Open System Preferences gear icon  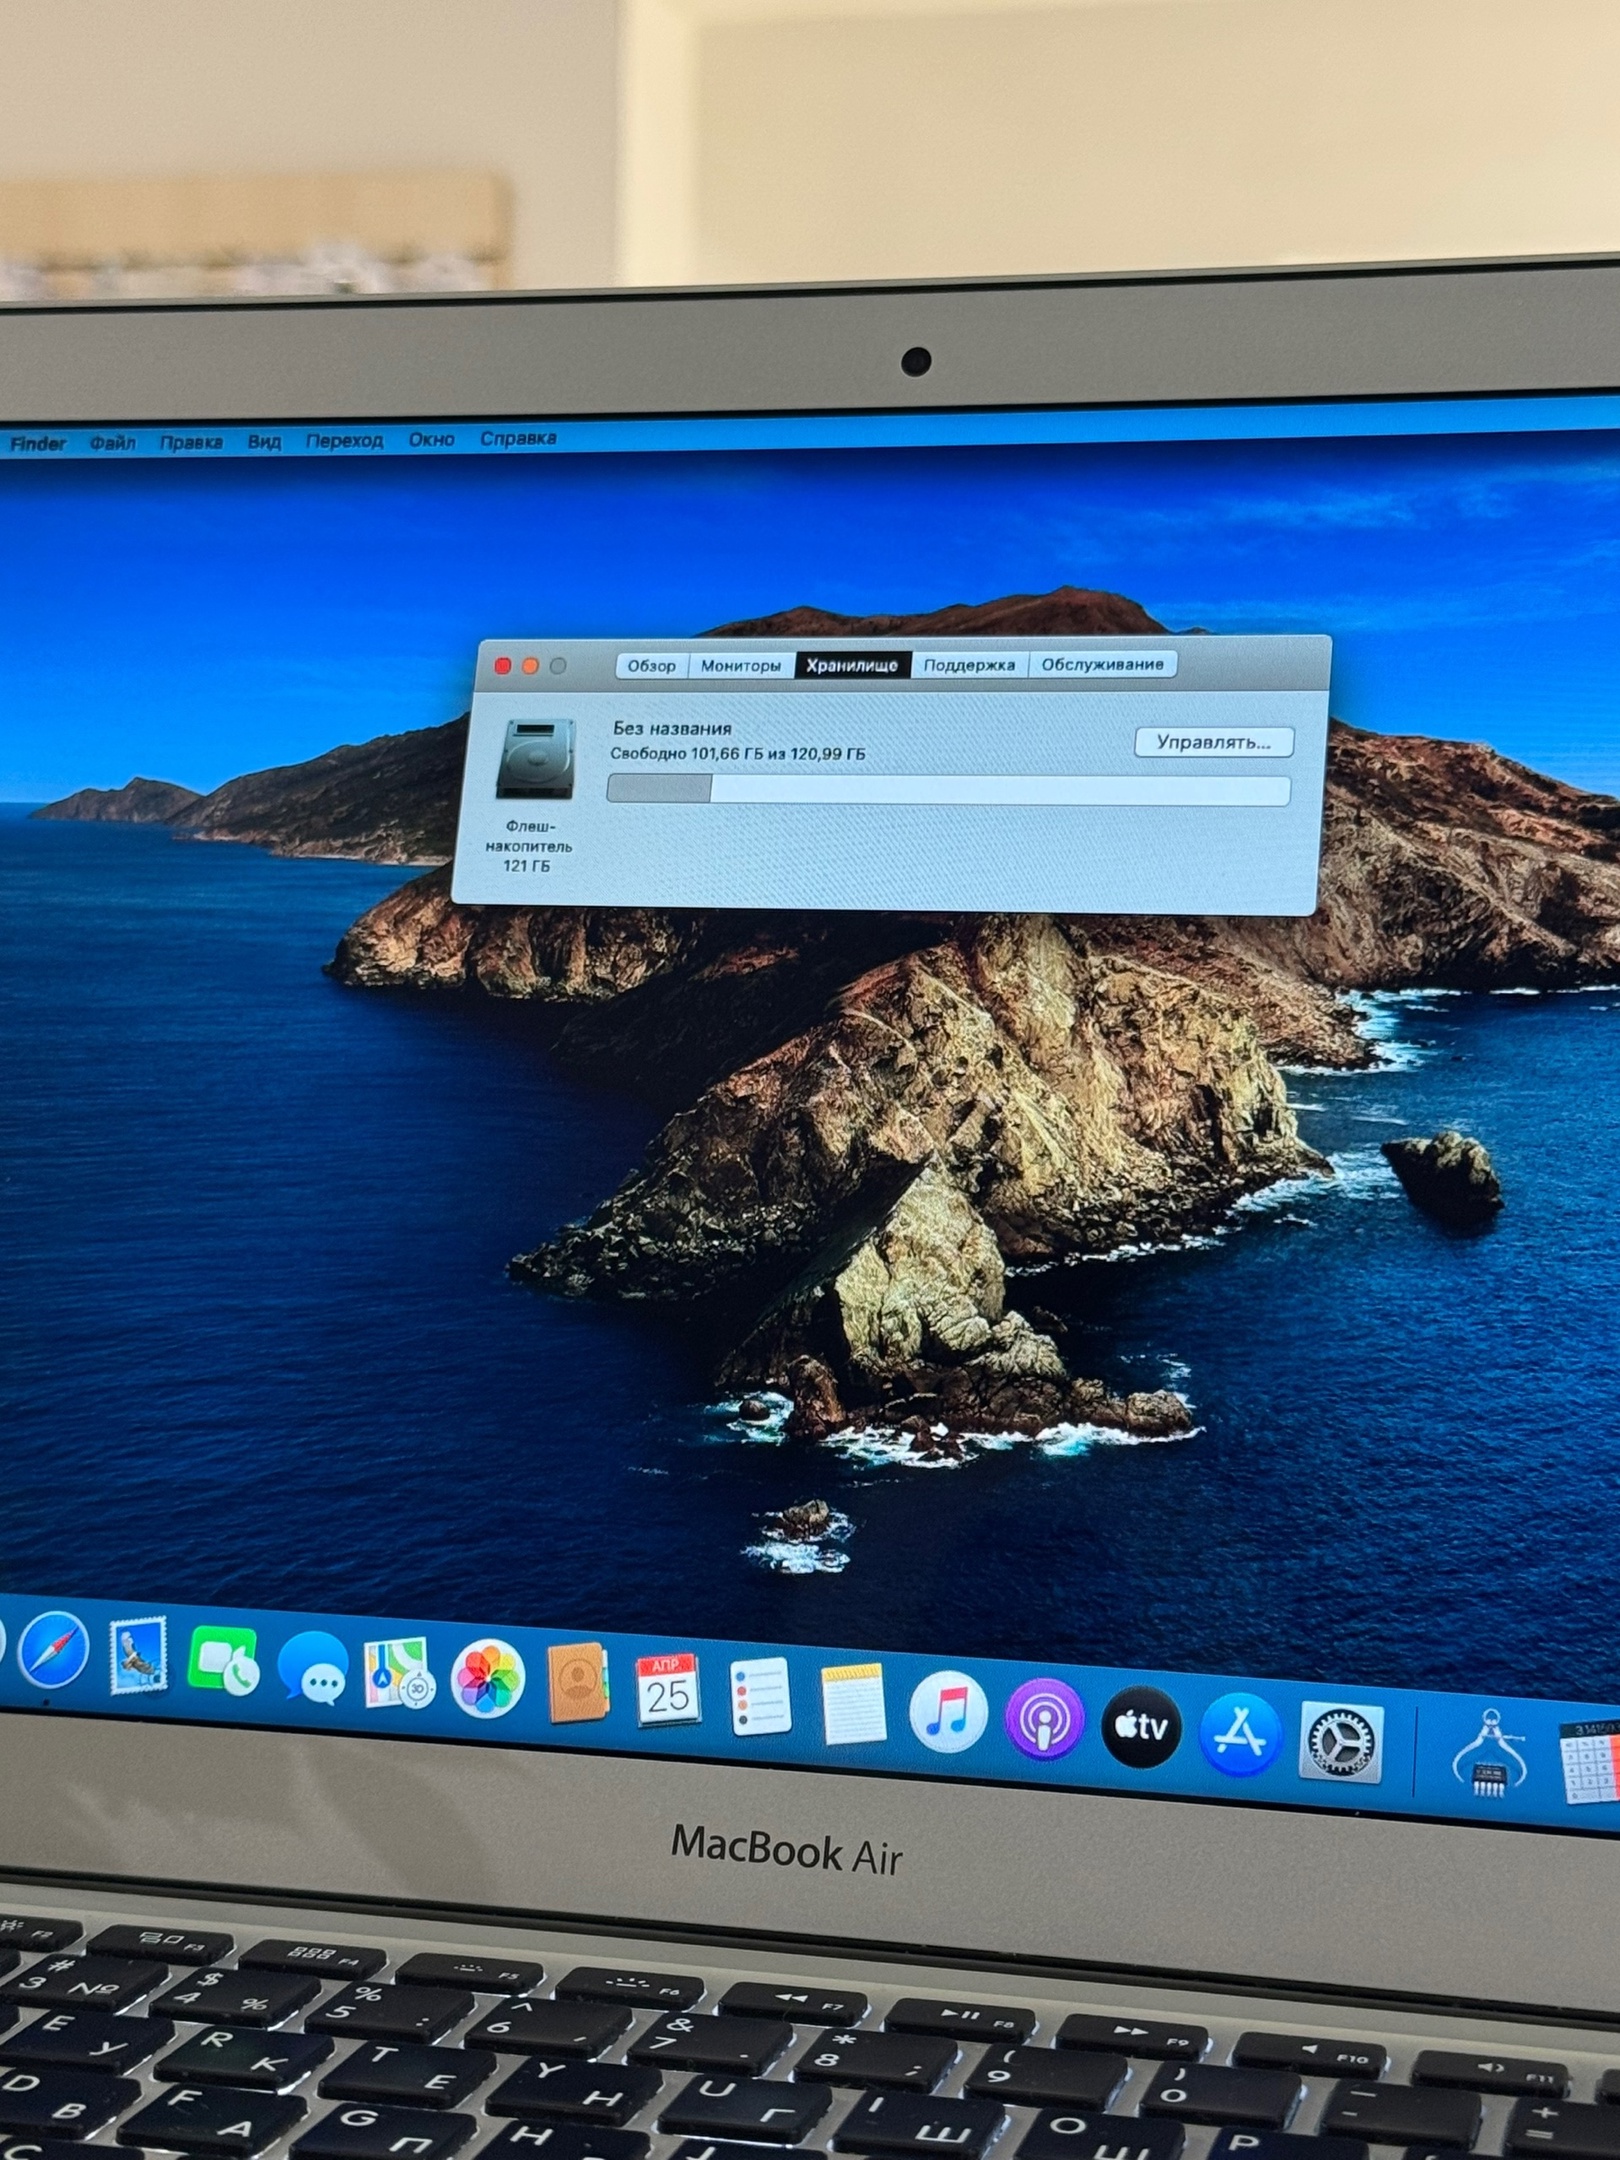[x=1341, y=1743]
